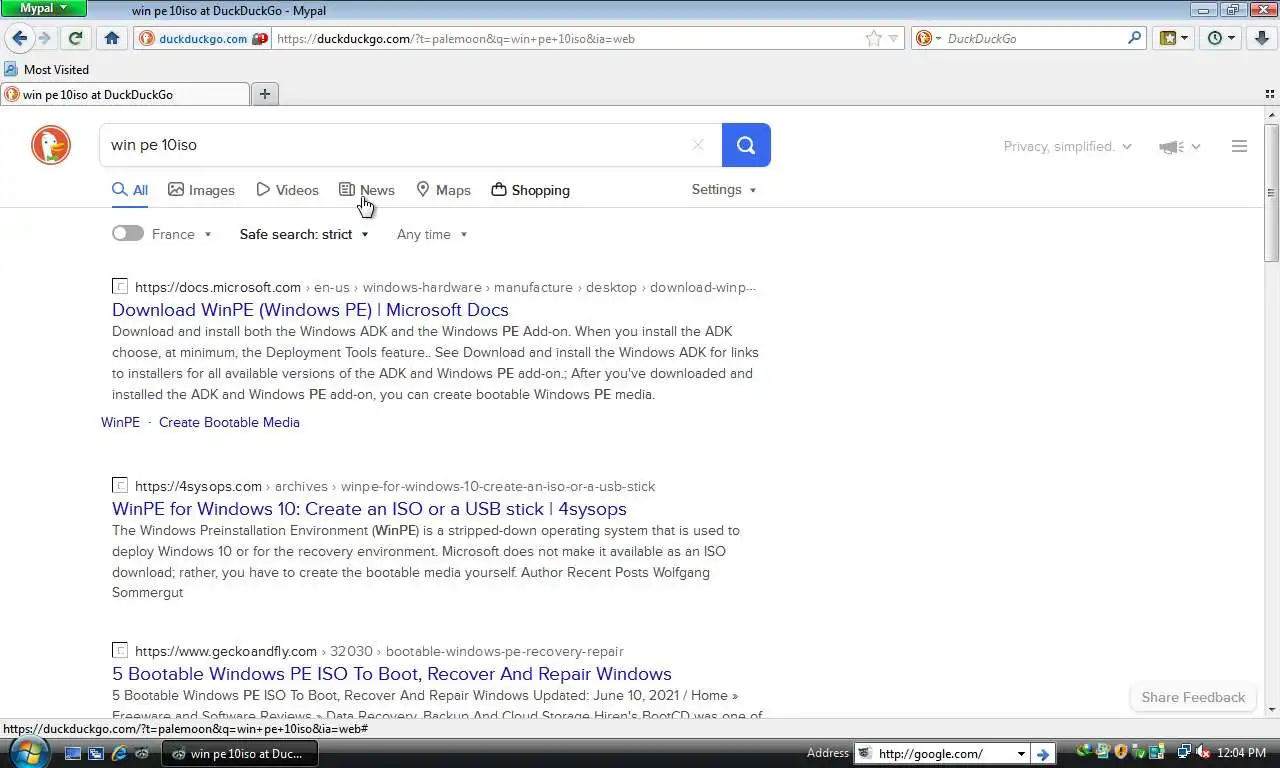Open WinPE for Windows 10 4sysops result
The image size is (1280, 768).
tap(369, 508)
